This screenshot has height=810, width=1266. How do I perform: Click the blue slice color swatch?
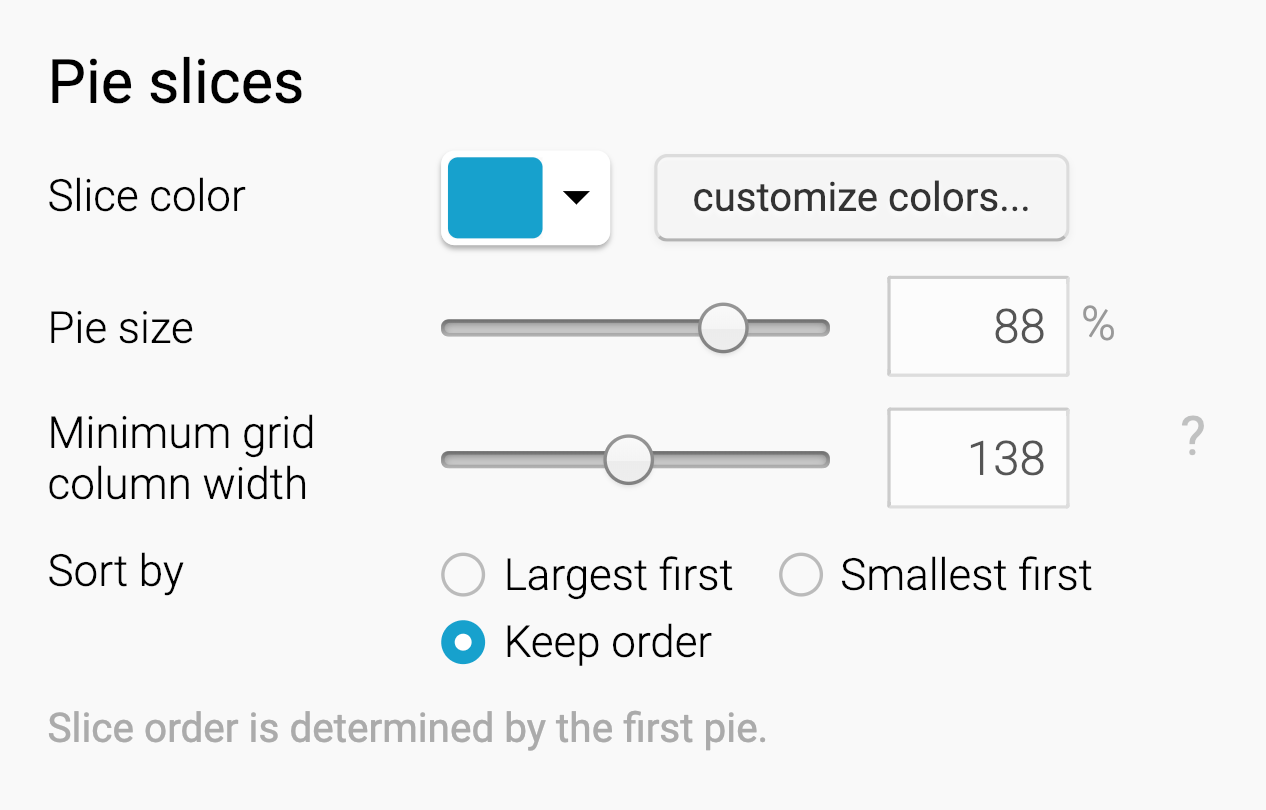[495, 198]
